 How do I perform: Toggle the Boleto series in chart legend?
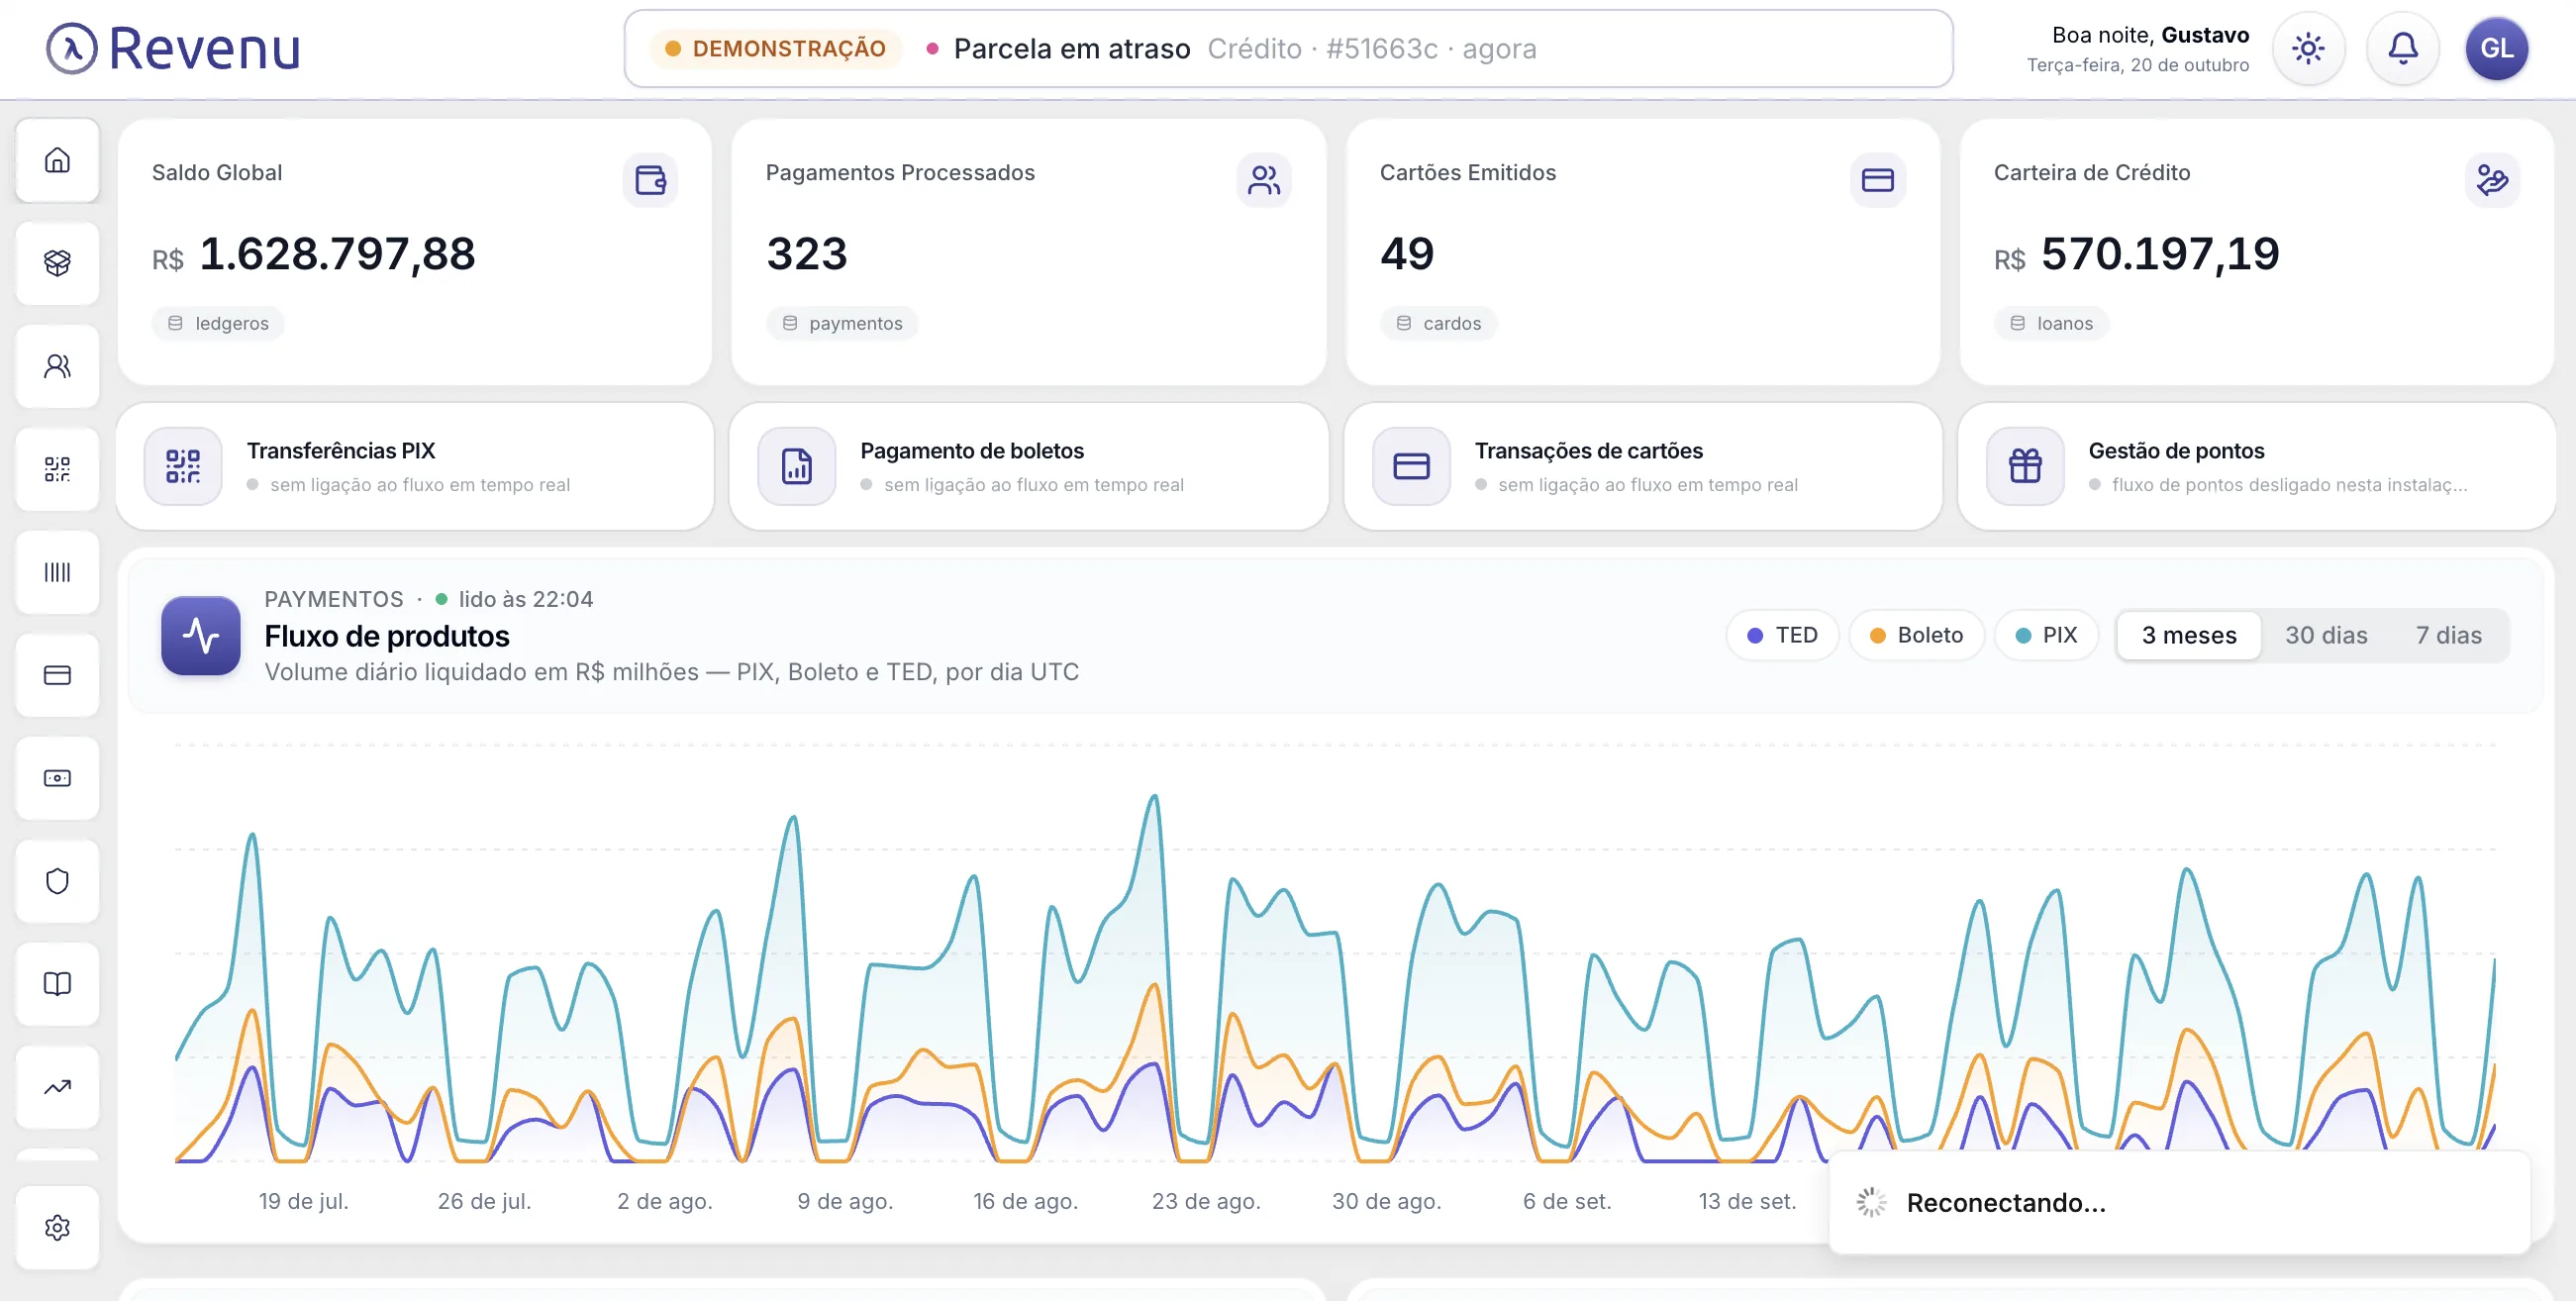[x=1916, y=635]
